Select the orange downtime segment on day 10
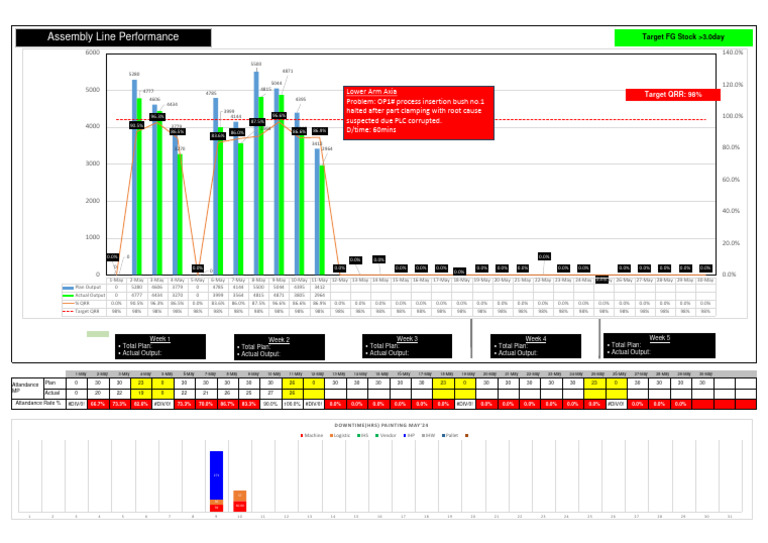The image size is (768, 543). click(x=240, y=496)
